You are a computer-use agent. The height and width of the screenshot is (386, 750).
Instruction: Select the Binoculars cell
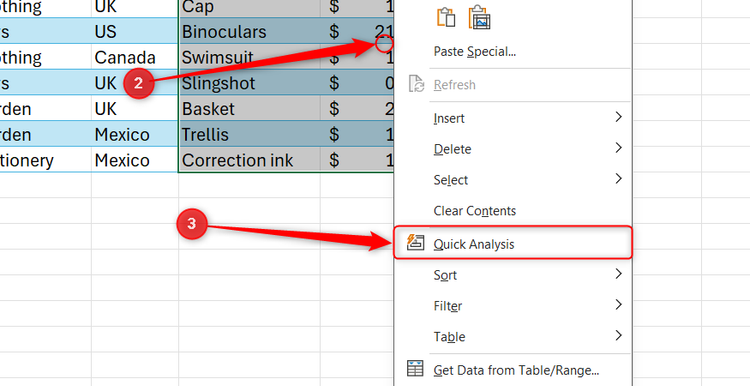249,32
